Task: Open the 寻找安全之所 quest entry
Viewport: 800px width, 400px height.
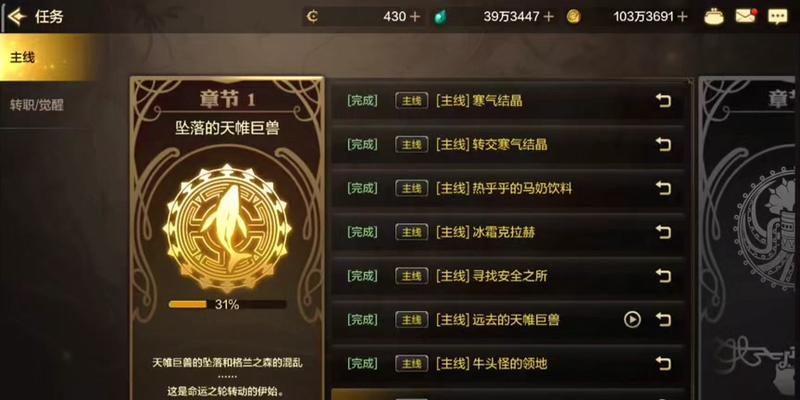Action: (x=508, y=276)
